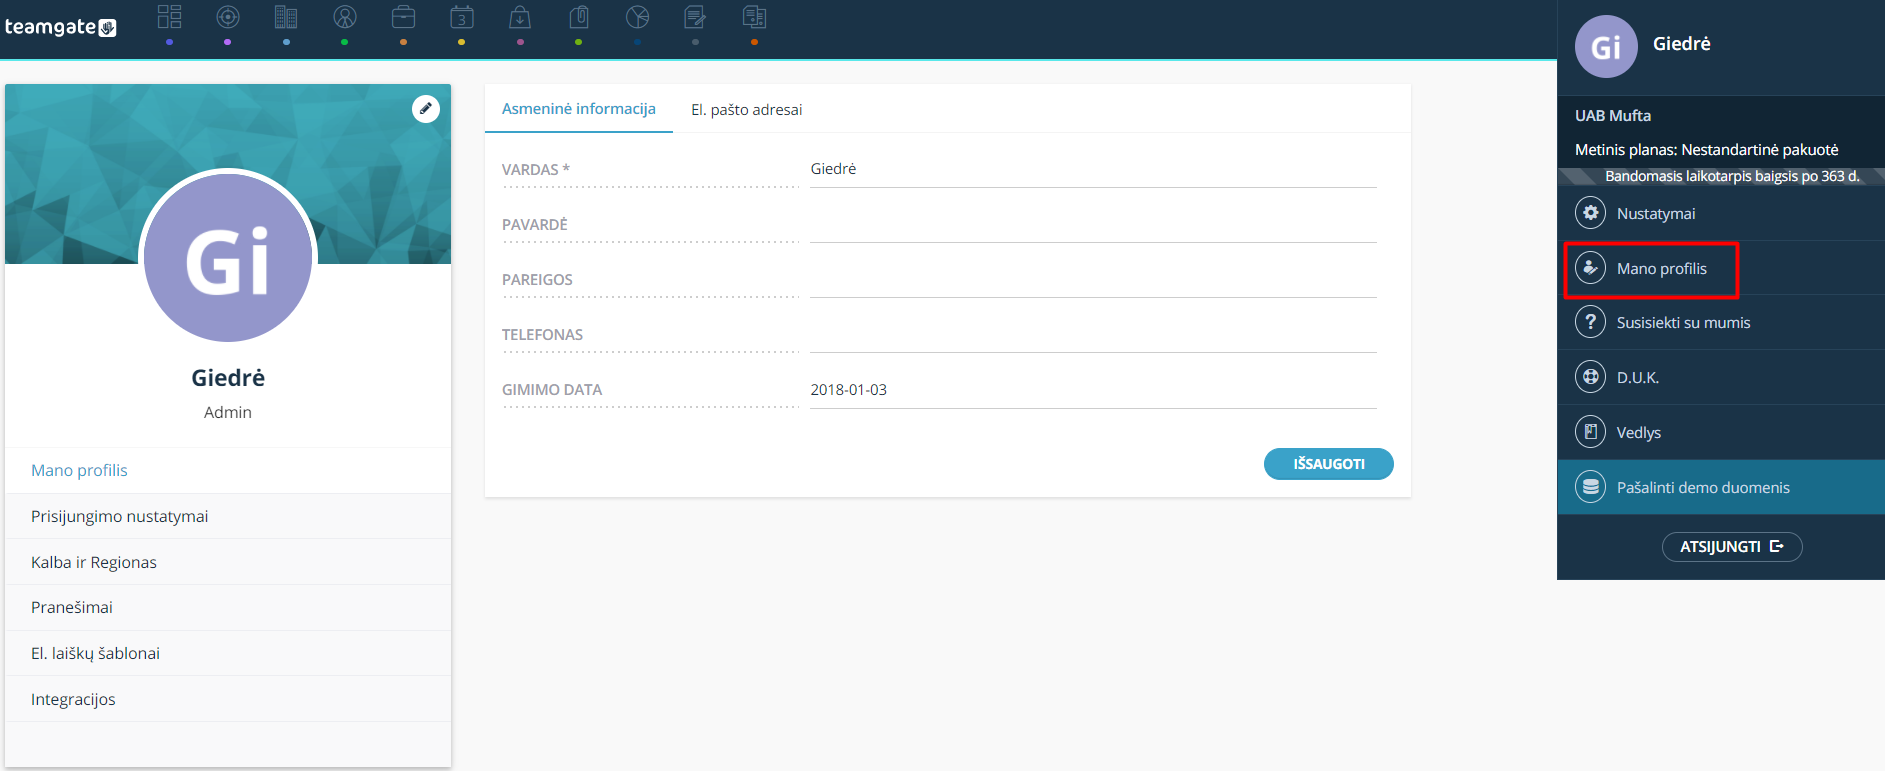Open the Leads target icon
Viewport: 1885px width, 771px height.
[228, 17]
